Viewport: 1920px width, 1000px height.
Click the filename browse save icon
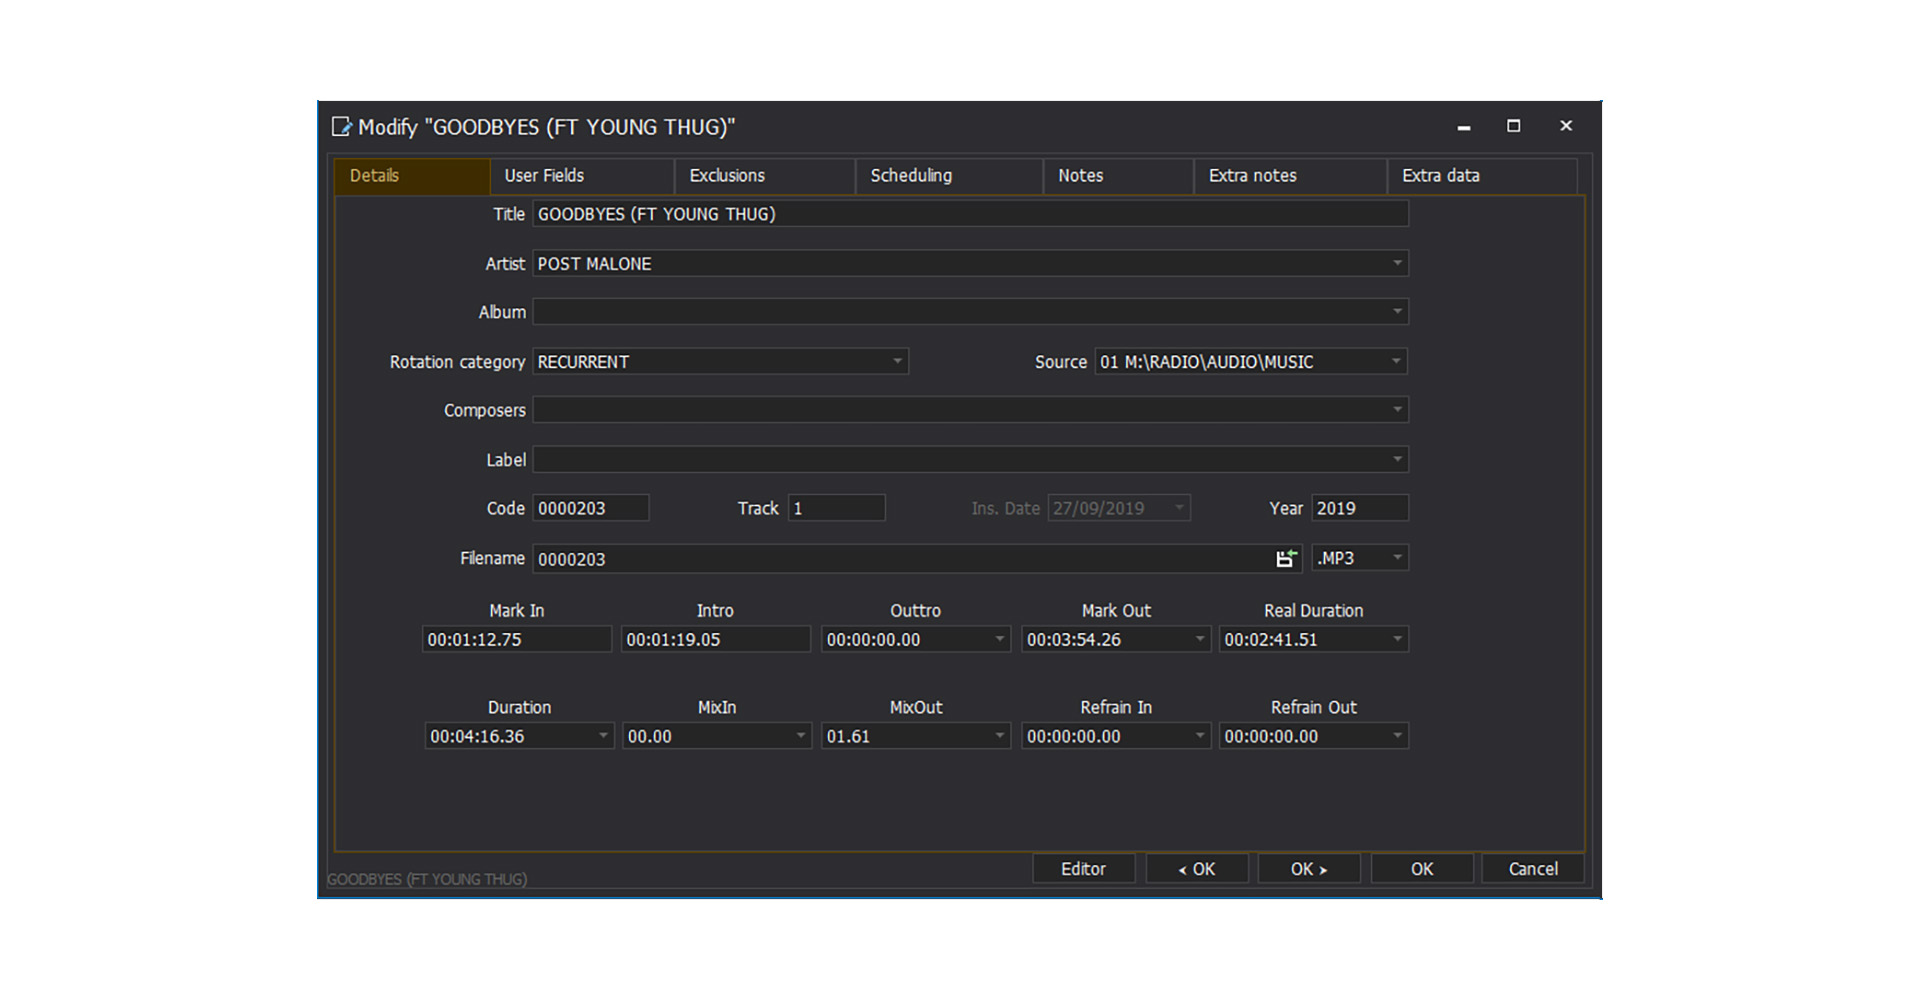[1286, 558]
